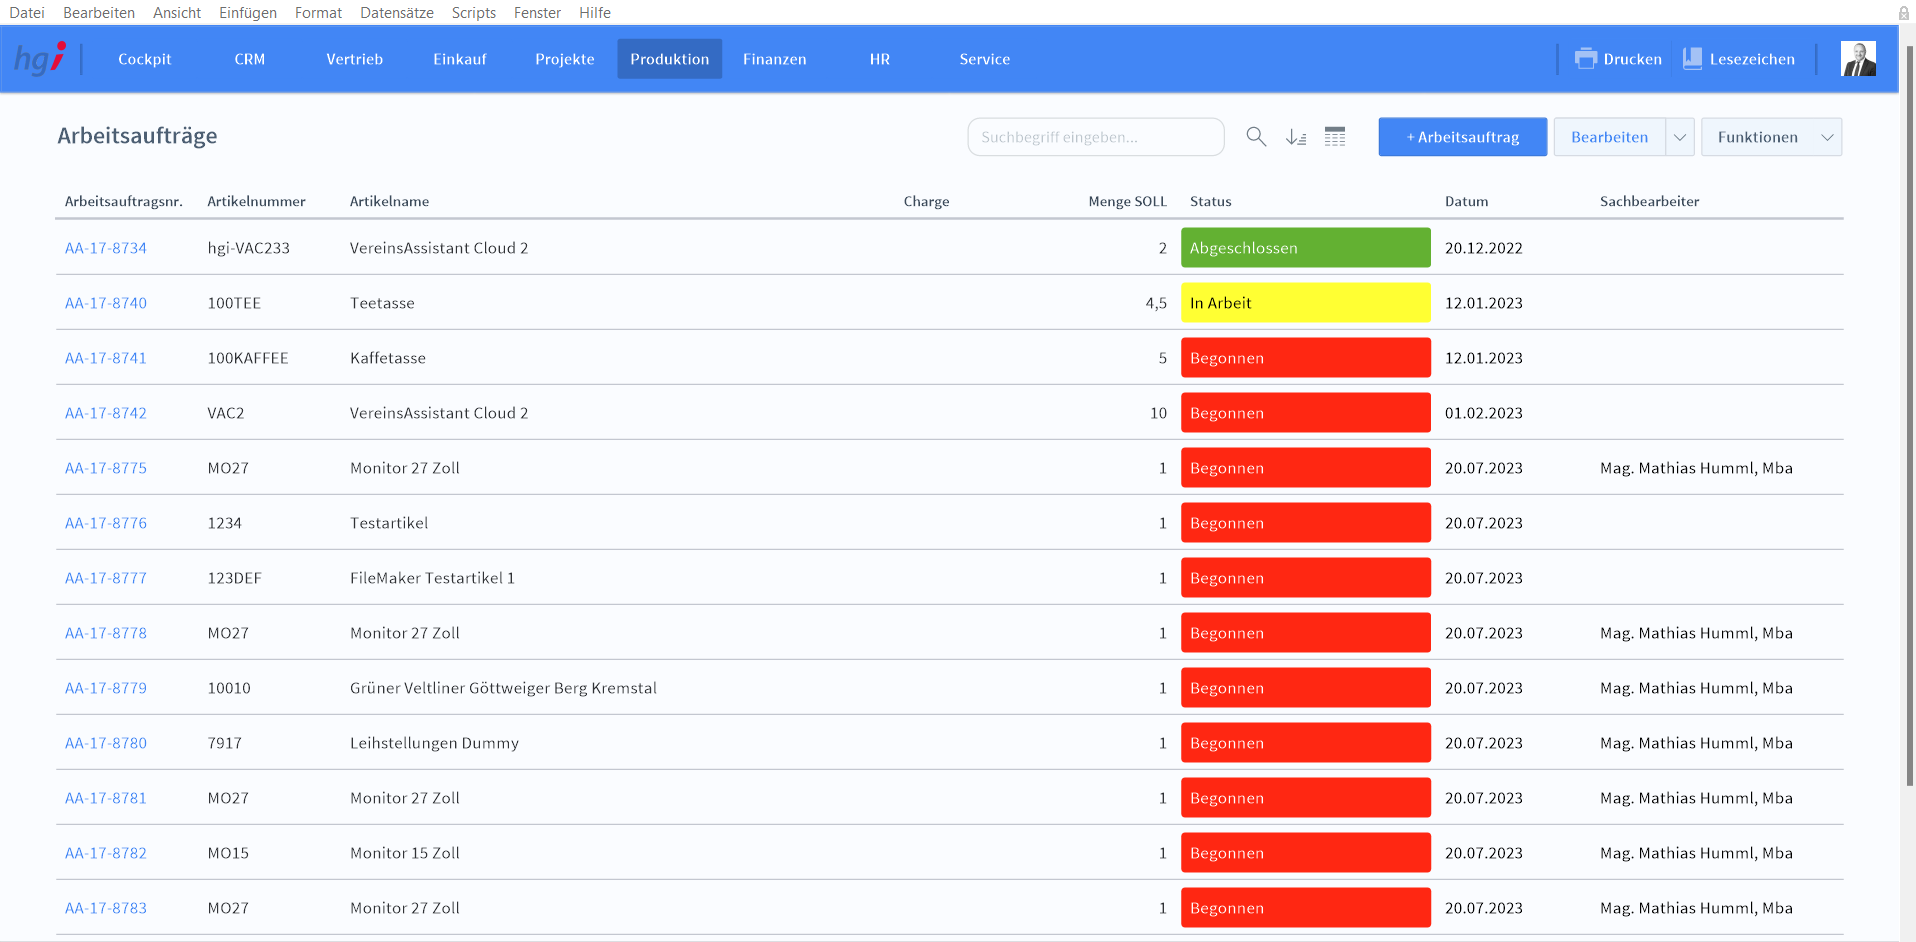The width and height of the screenshot is (1916, 942).
Task: Expand the Bearbeiten dropdown arrow
Action: [1680, 137]
